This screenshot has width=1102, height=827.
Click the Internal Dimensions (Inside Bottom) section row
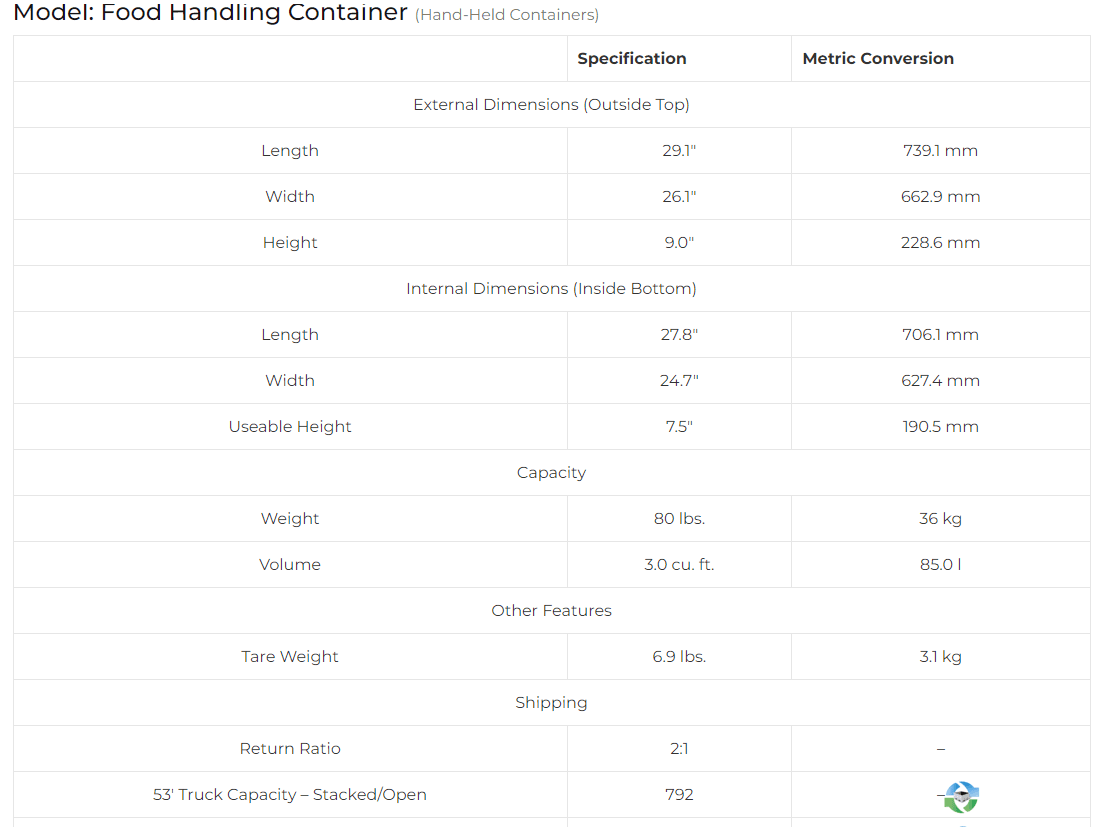point(551,288)
